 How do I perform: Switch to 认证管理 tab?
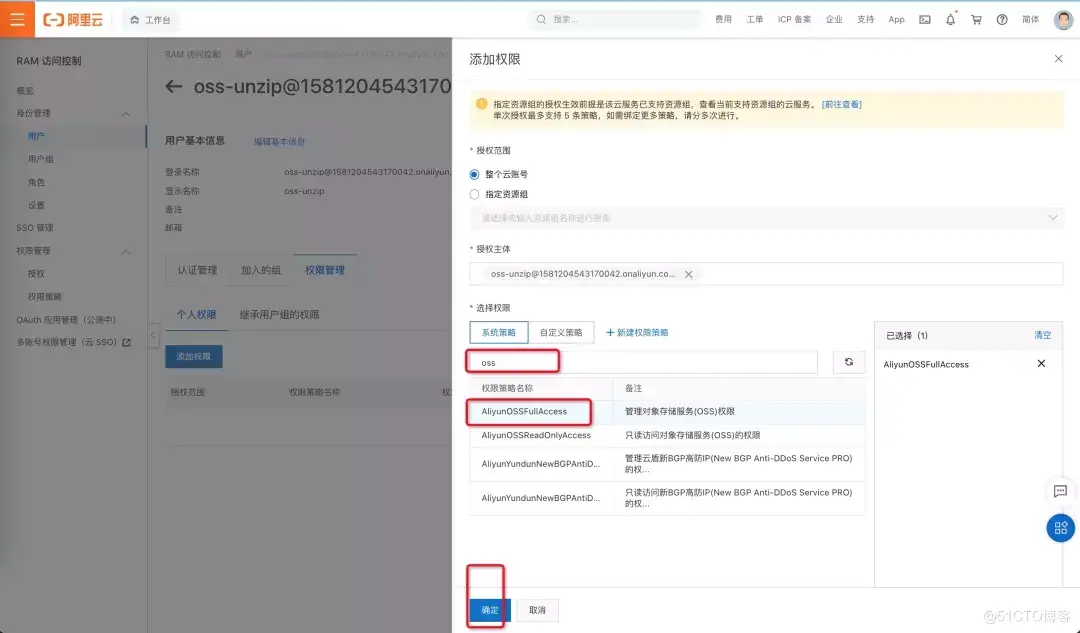click(x=197, y=270)
